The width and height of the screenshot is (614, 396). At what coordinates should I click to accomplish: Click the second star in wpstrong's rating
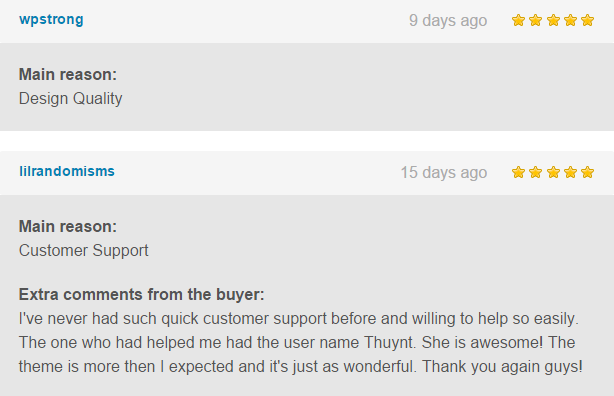pyautogui.click(x=535, y=20)
